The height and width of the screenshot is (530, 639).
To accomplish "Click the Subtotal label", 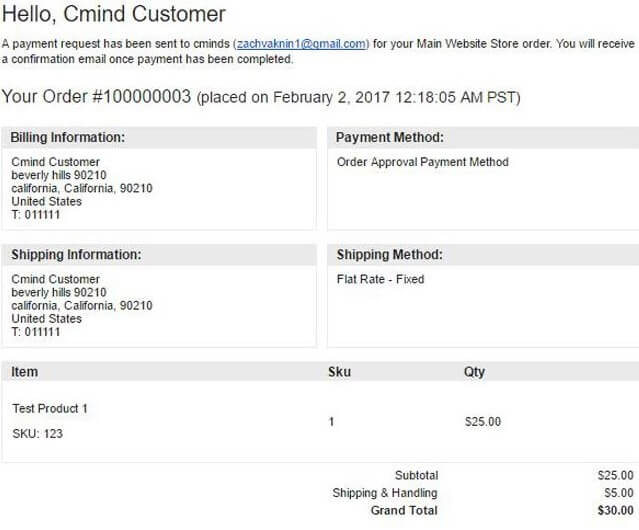I will pos(414,475).
